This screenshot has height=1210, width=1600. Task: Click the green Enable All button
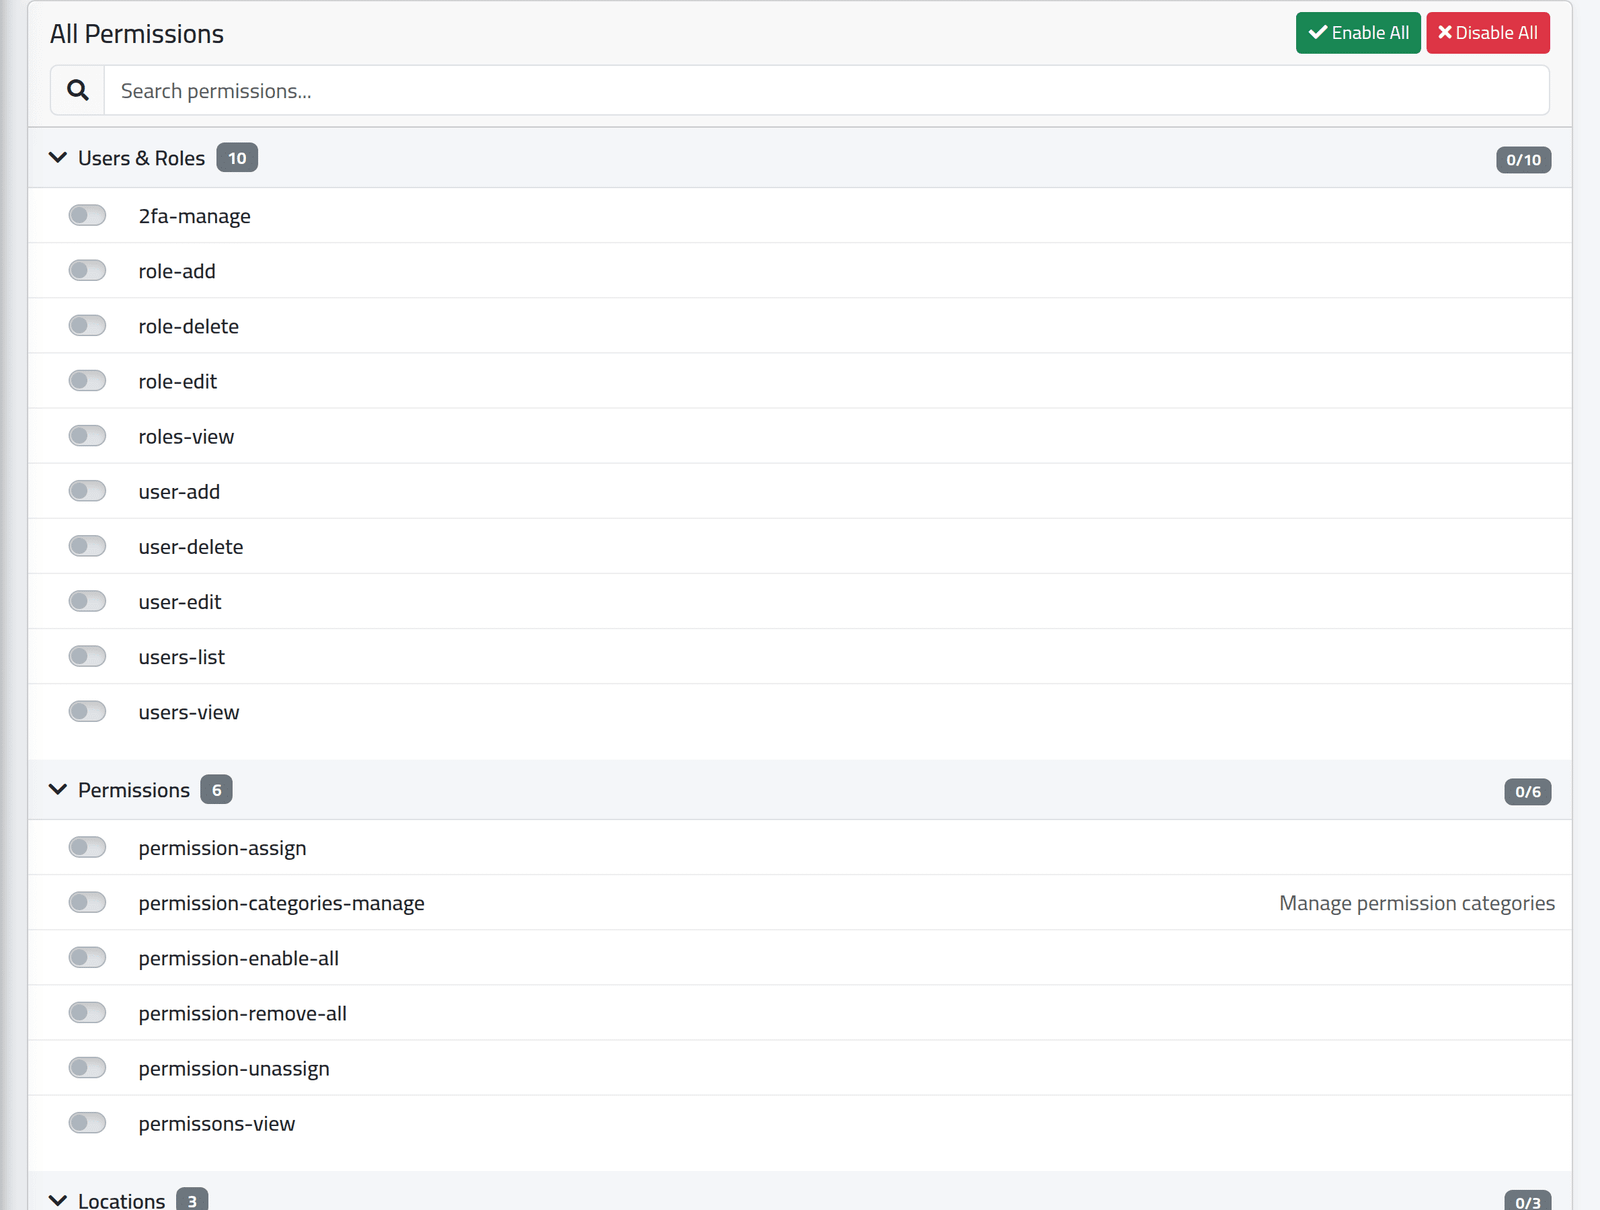point(1358,33)
